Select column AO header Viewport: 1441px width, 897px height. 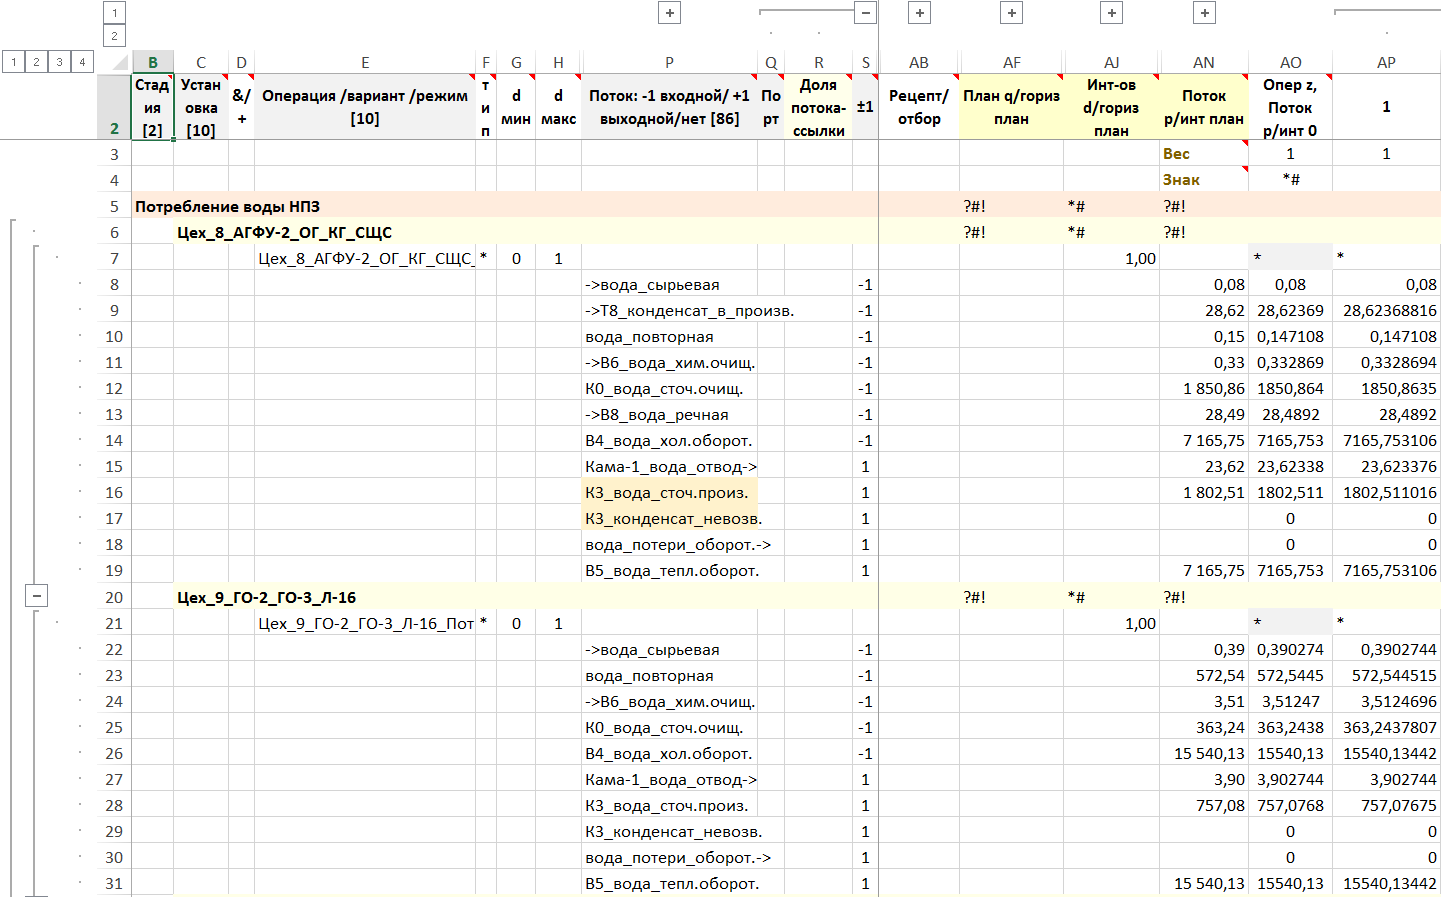(1290, 62)
